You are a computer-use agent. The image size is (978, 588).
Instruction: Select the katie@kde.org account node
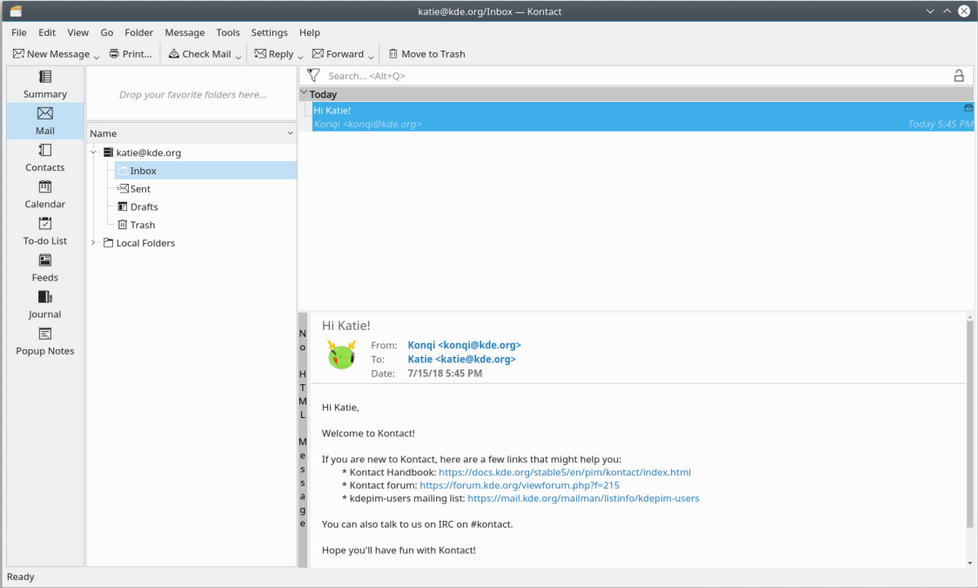142,152
